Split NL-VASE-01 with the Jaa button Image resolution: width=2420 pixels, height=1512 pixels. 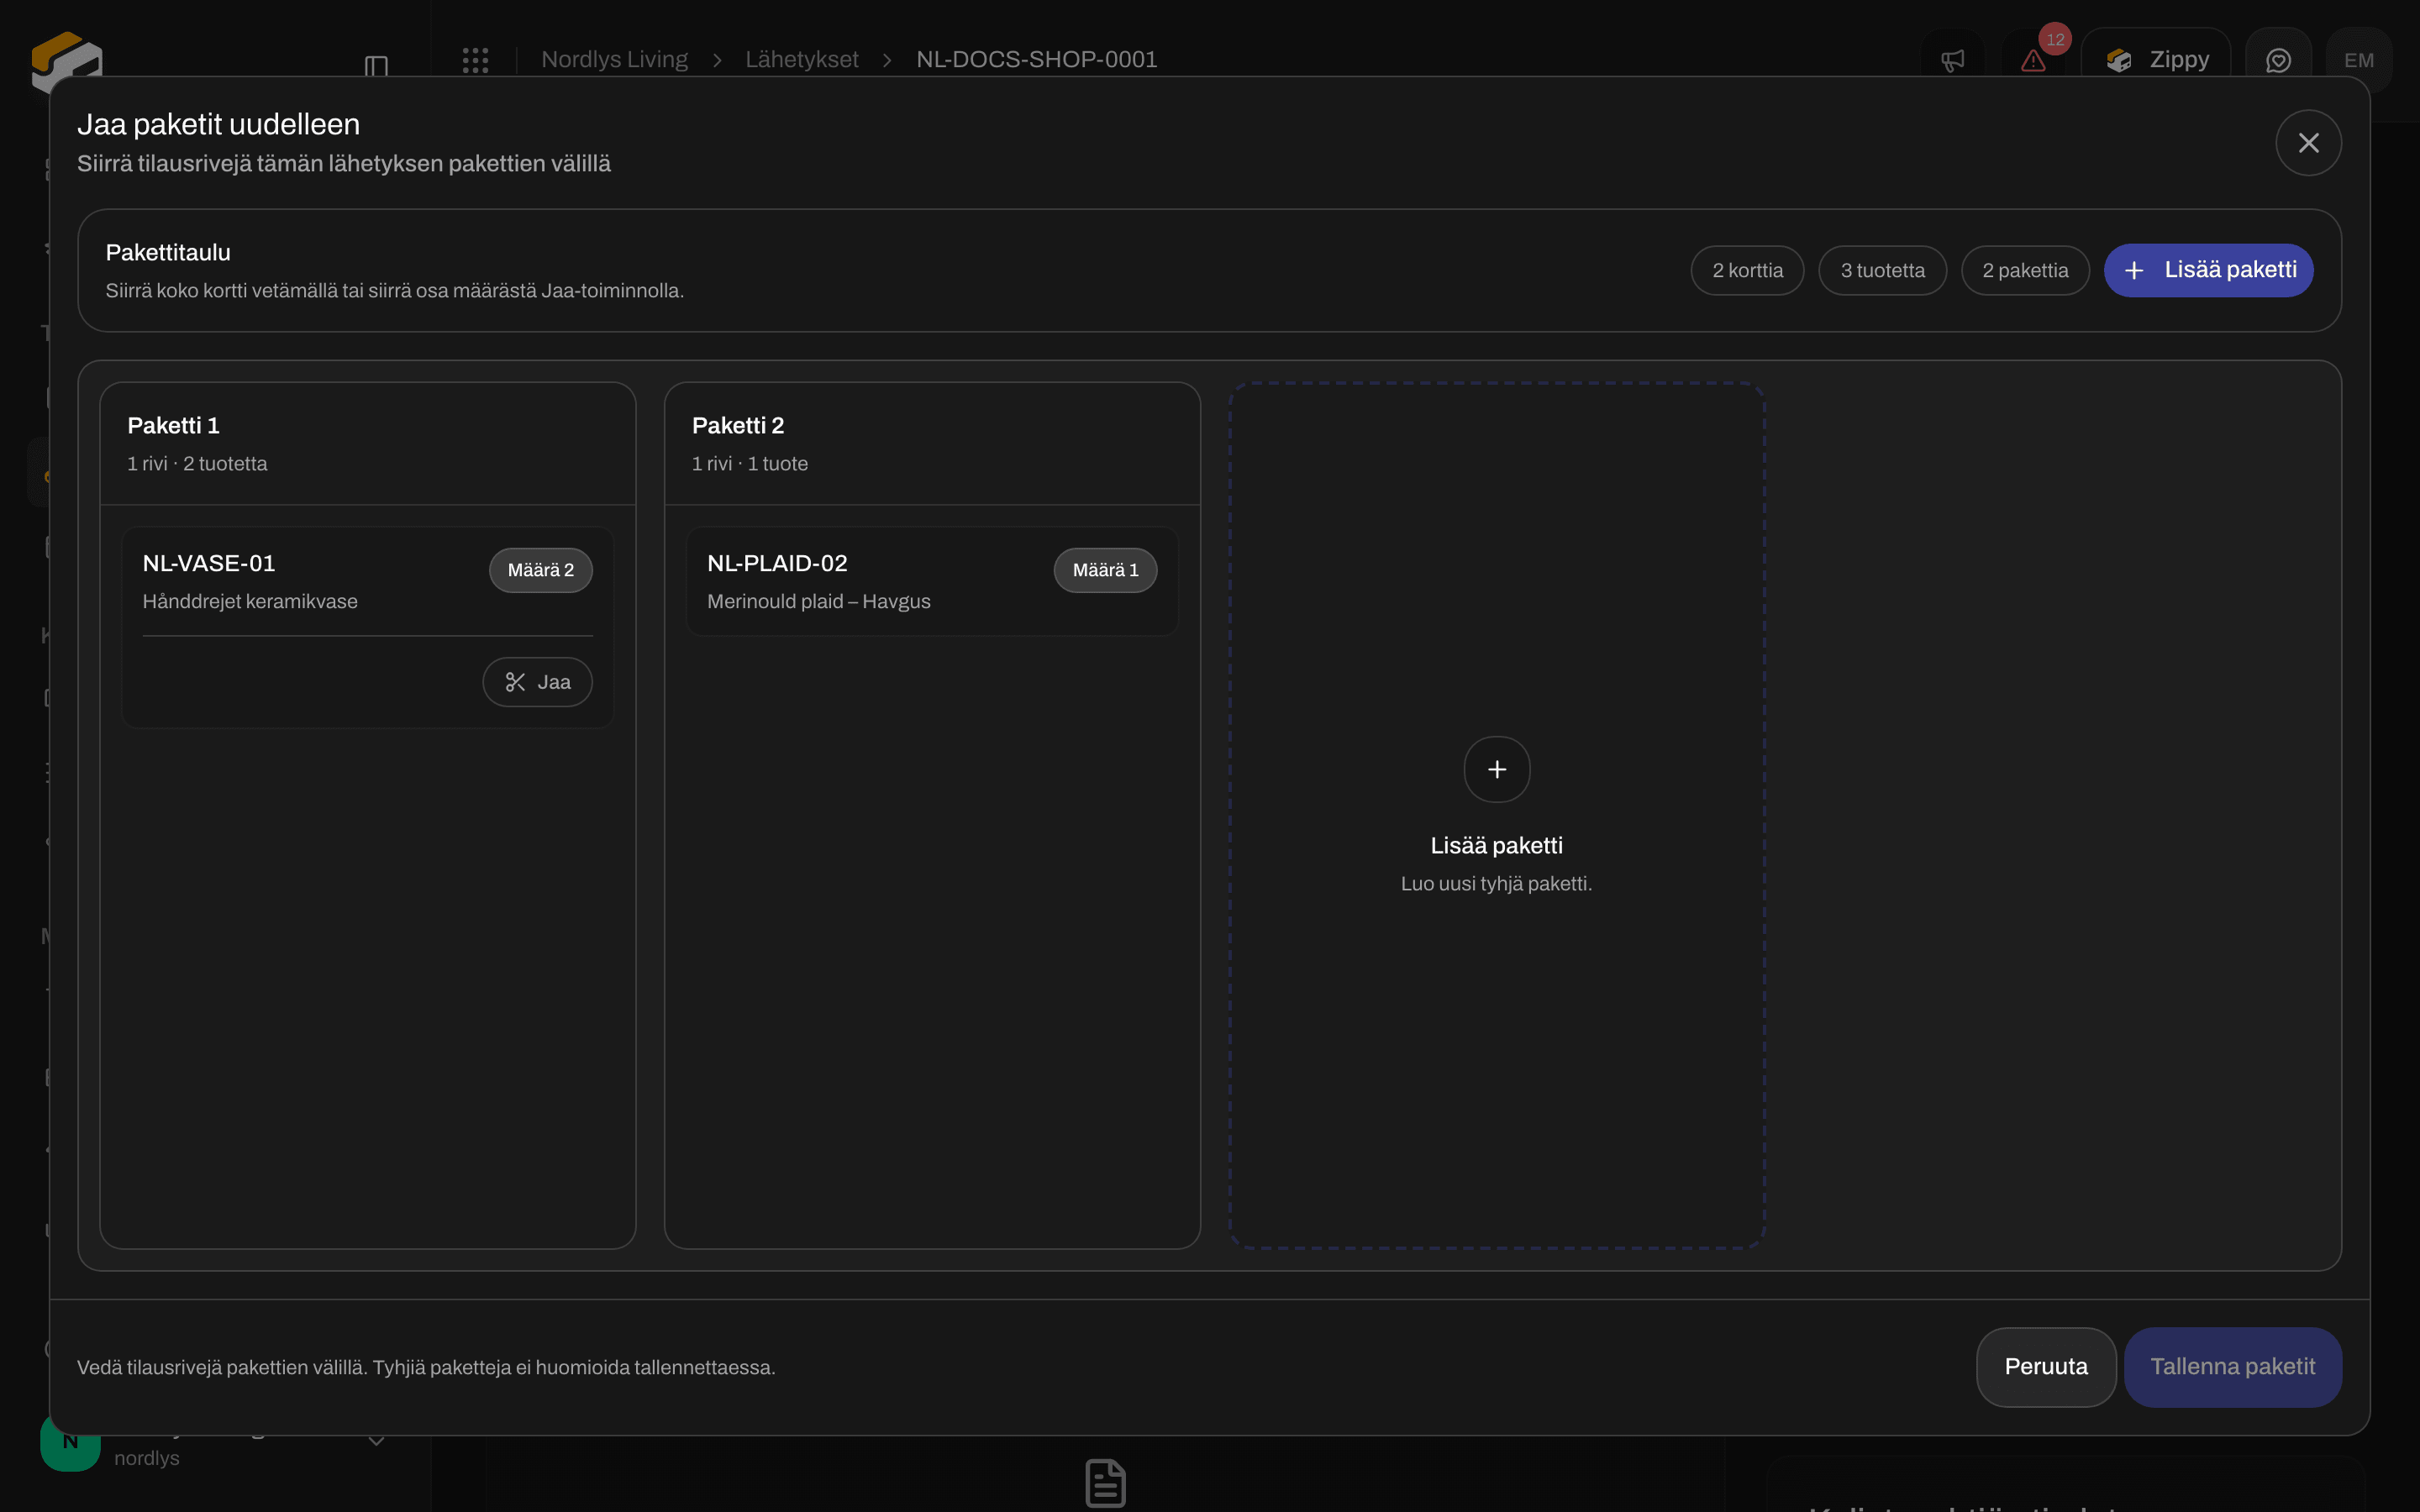click(x=537, y=682)
